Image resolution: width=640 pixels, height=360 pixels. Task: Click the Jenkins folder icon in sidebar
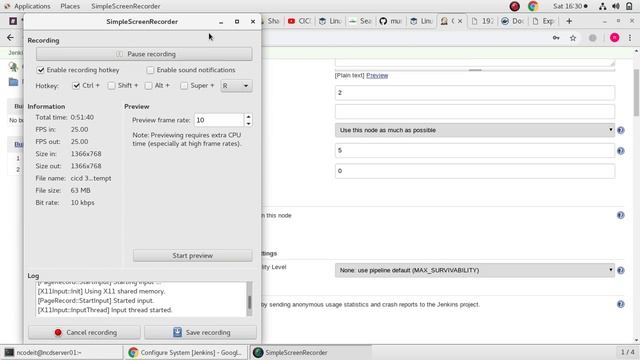[13, 82]
